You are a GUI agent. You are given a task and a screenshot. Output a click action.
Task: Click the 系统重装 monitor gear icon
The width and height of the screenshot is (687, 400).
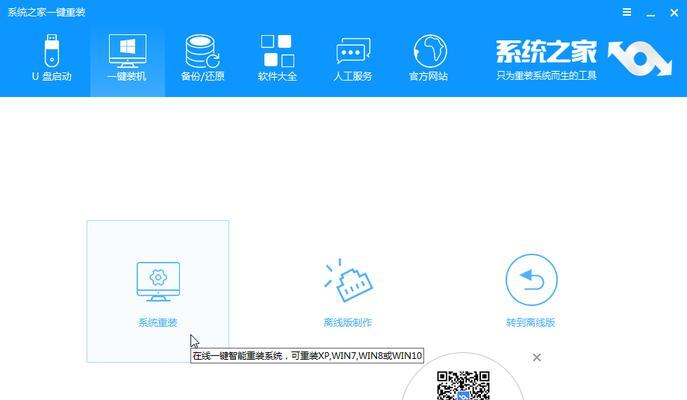click(158, 281)
